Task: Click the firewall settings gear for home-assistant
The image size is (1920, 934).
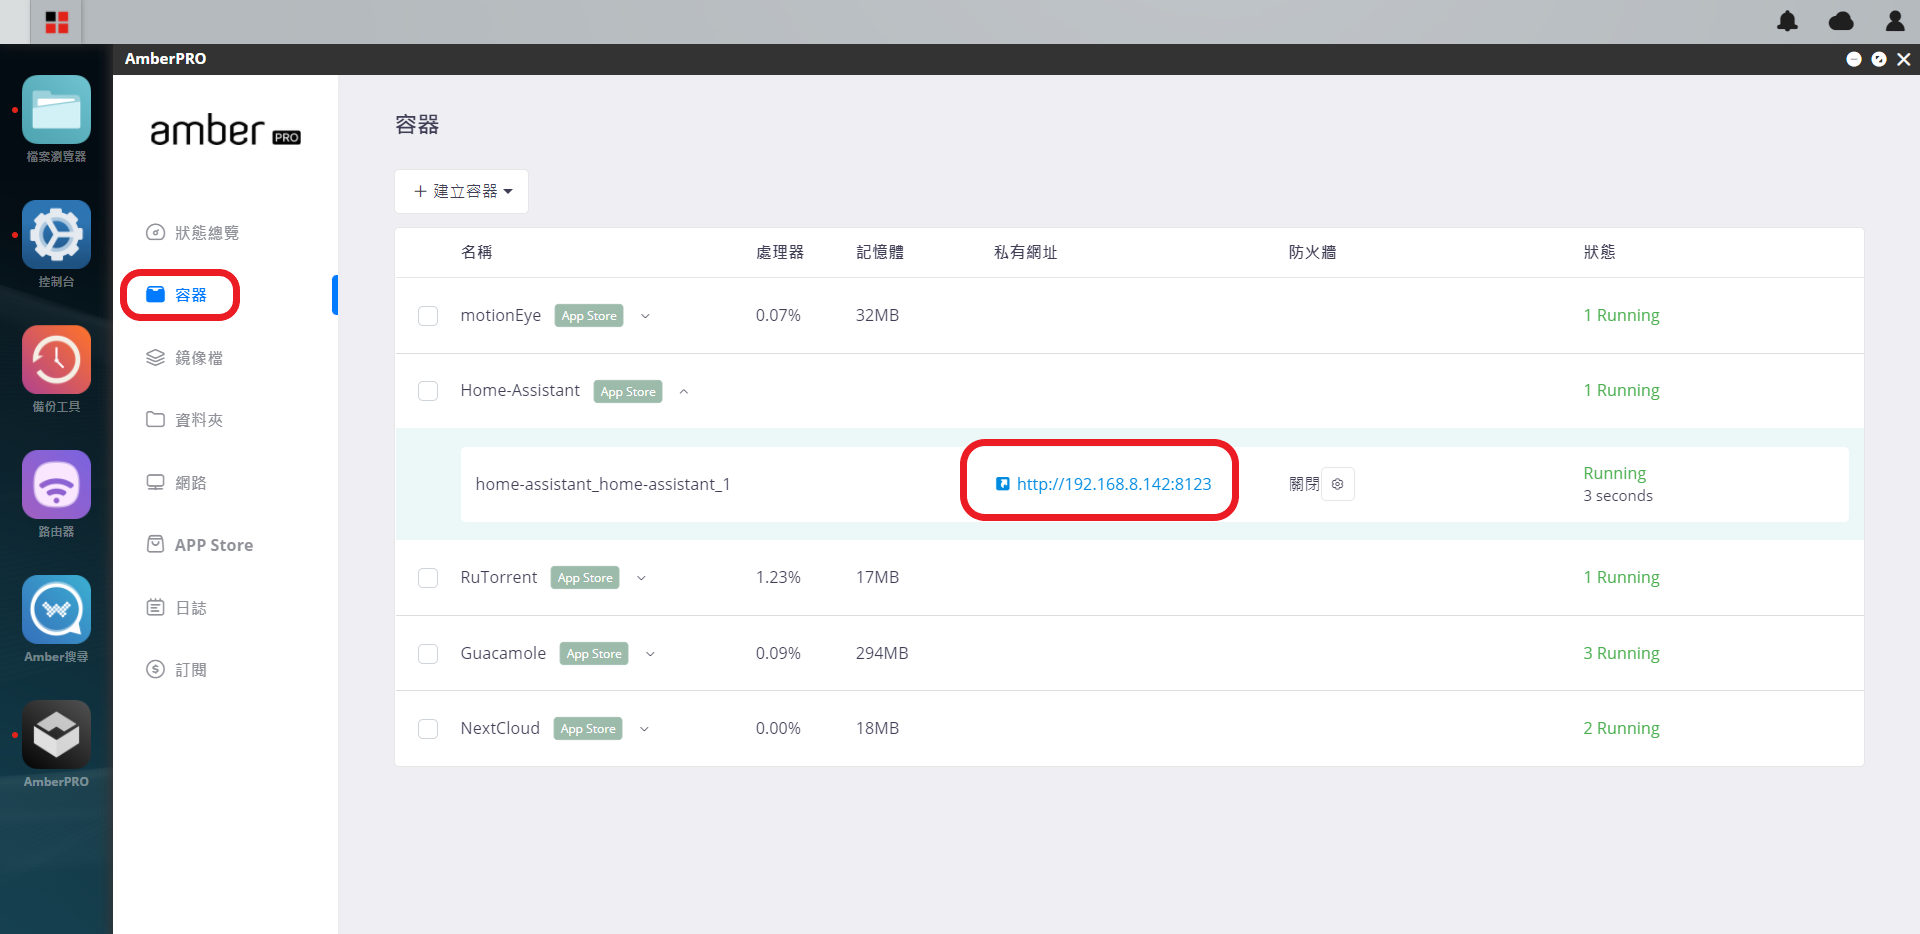Action: tap(1338, 484)
